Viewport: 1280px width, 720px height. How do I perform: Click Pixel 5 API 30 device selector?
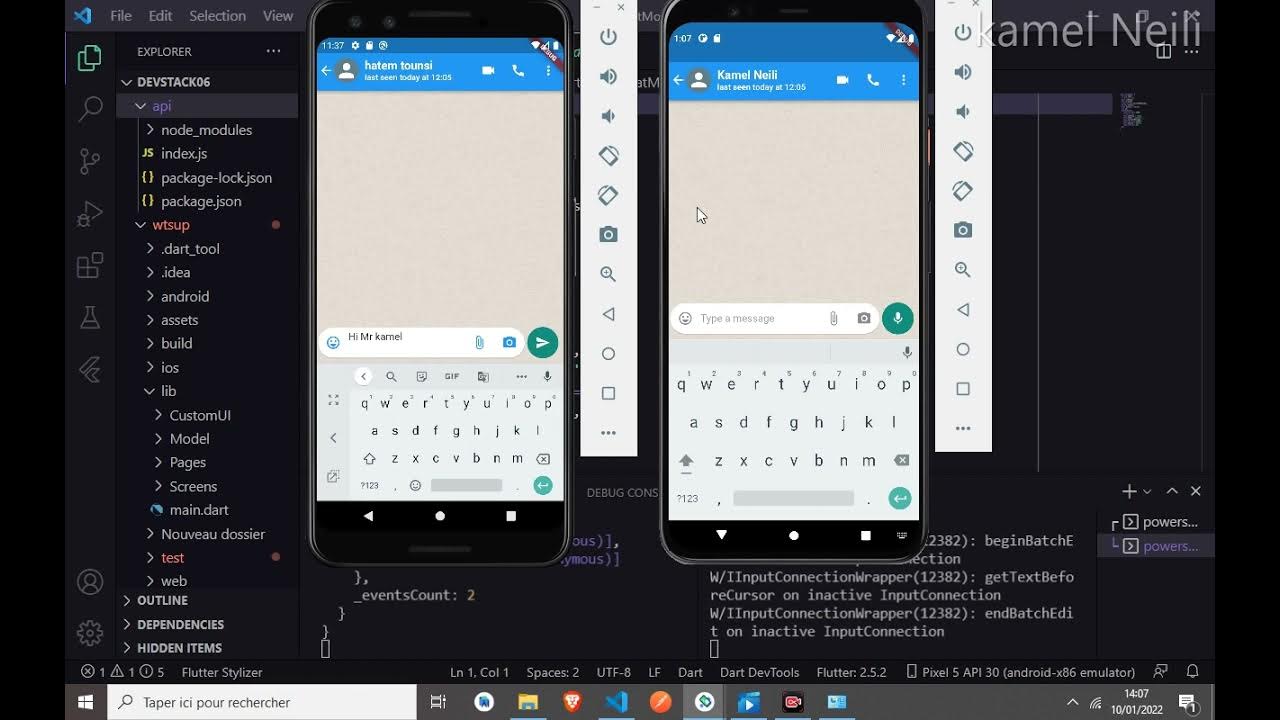coord(1020,672)
